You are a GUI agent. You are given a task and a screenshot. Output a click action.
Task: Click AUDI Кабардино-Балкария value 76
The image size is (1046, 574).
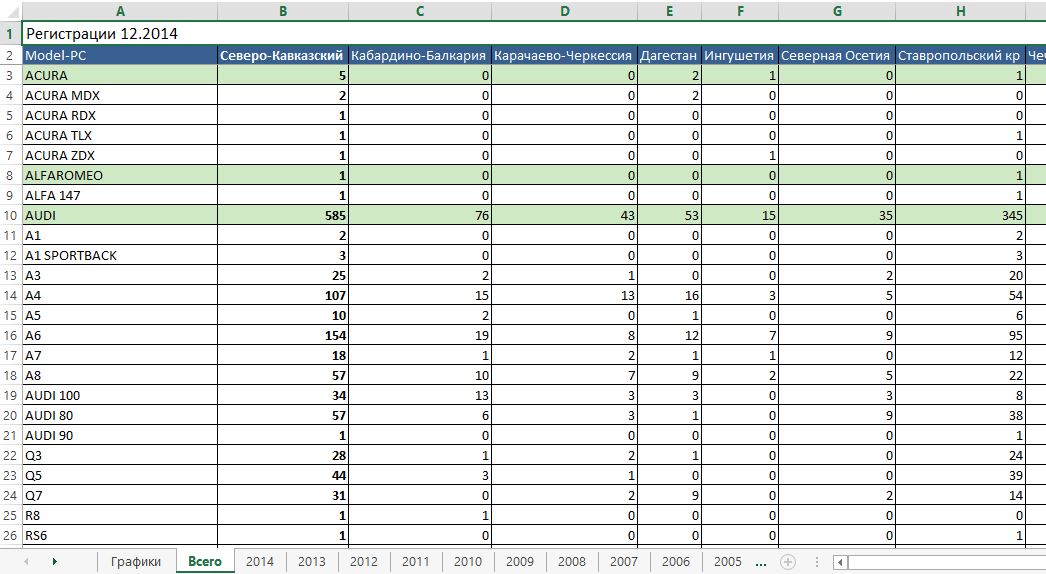pos(420,216)
